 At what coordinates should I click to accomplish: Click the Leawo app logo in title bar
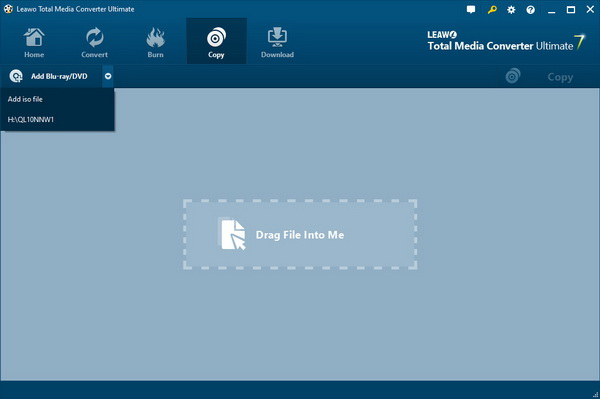click(x=8, y=9)
